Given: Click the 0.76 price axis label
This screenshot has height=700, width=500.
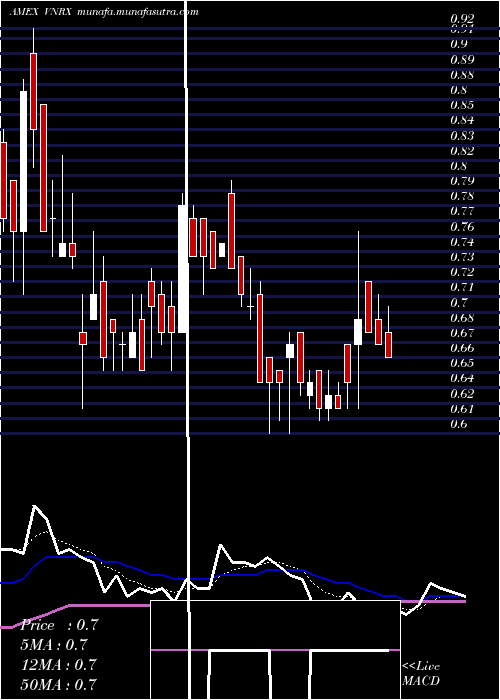Looking at the screenshot, I should pos(462,227).
